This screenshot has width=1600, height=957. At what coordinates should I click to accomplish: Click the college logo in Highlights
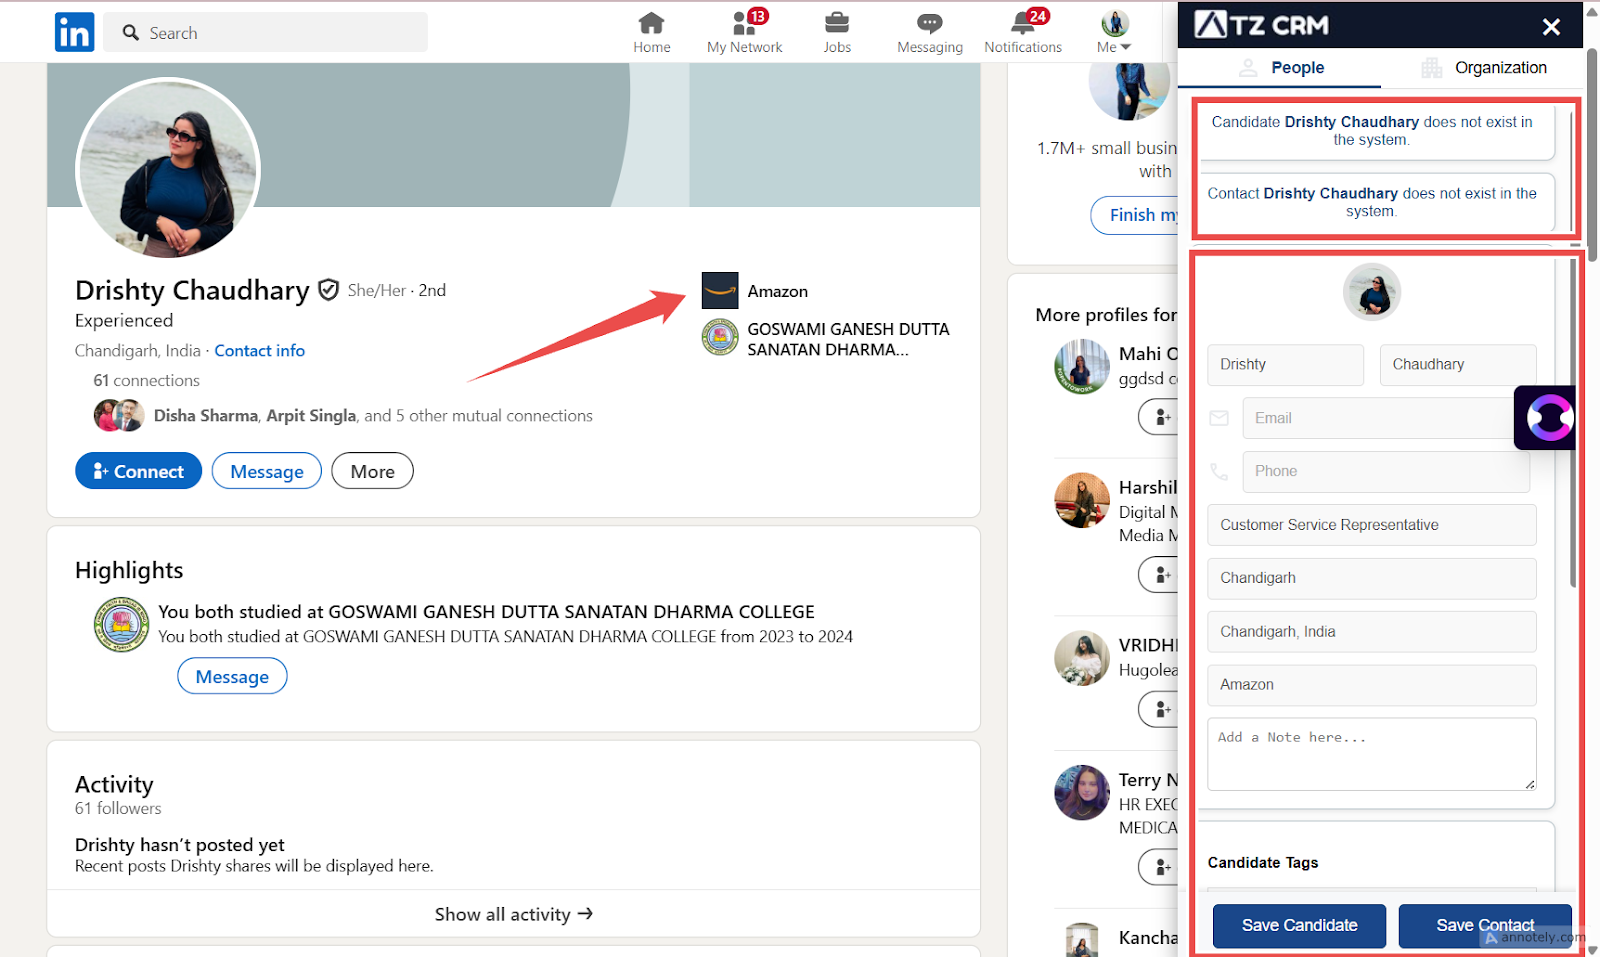click(x=121, y=625)
